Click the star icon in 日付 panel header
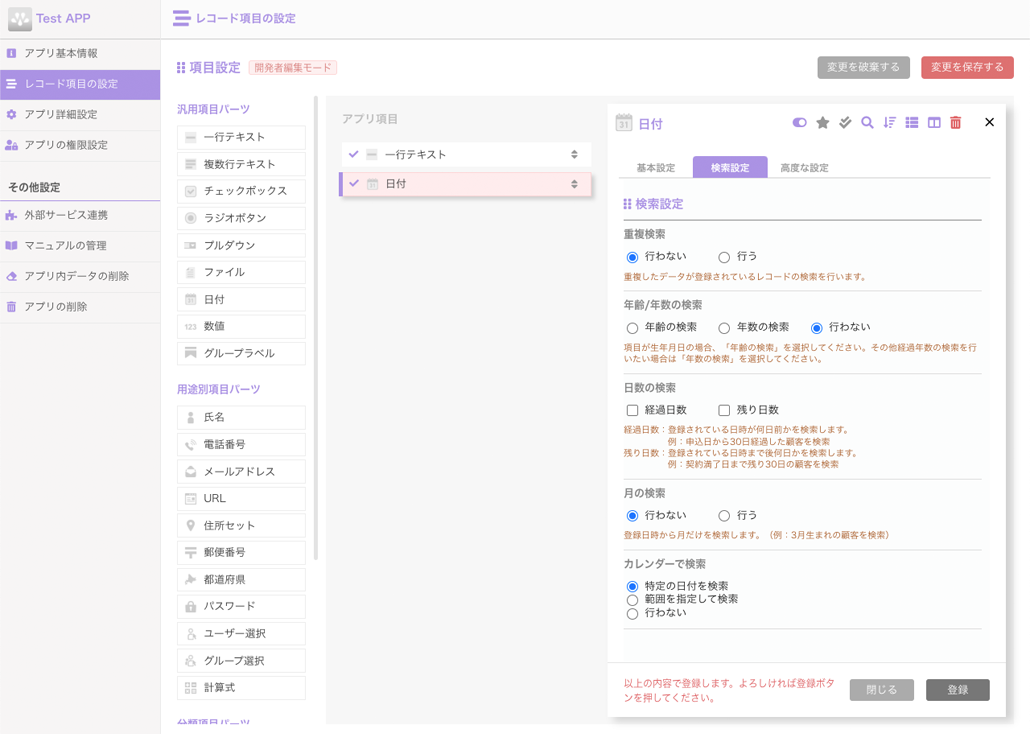1030x734 pixels. tap(822, 123)
